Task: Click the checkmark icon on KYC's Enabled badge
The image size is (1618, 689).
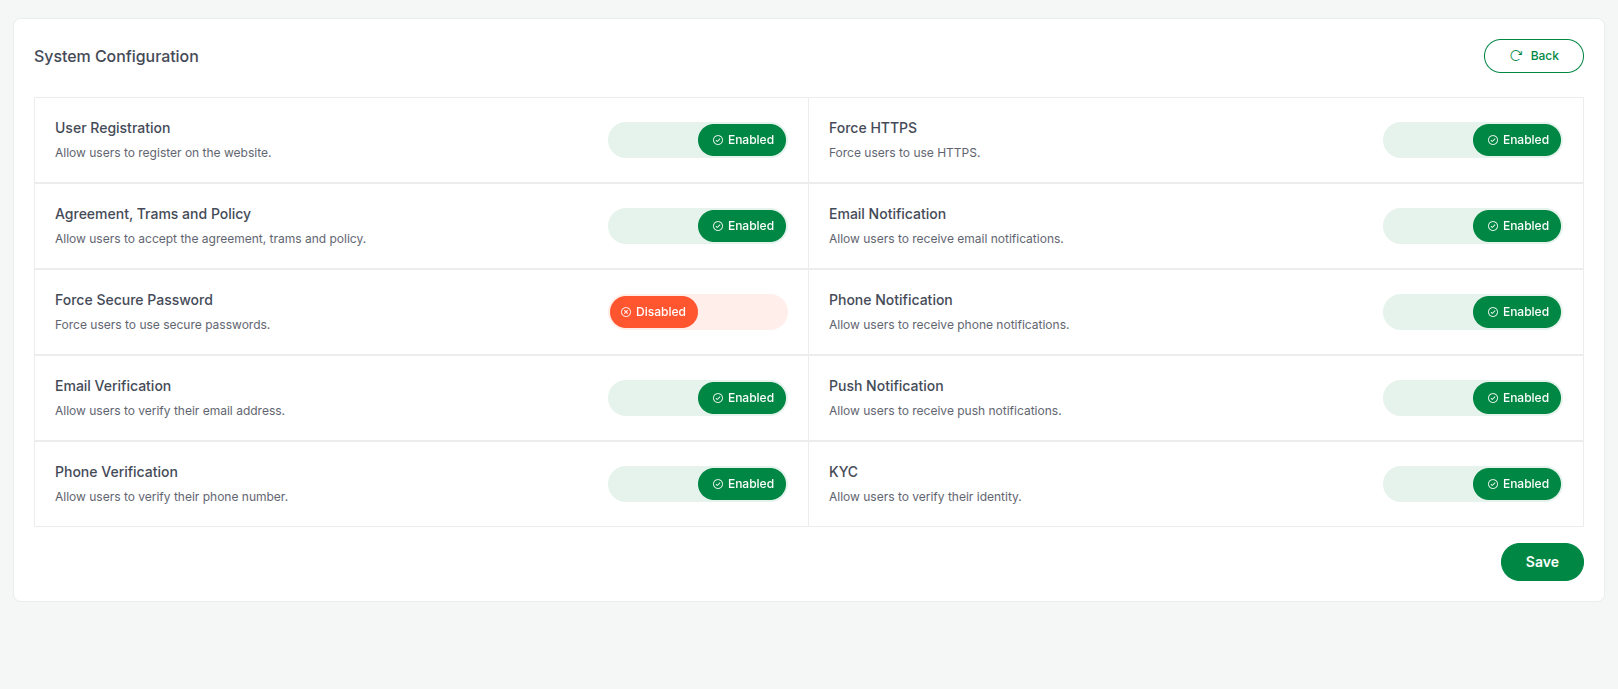Action: (1493, 484)
